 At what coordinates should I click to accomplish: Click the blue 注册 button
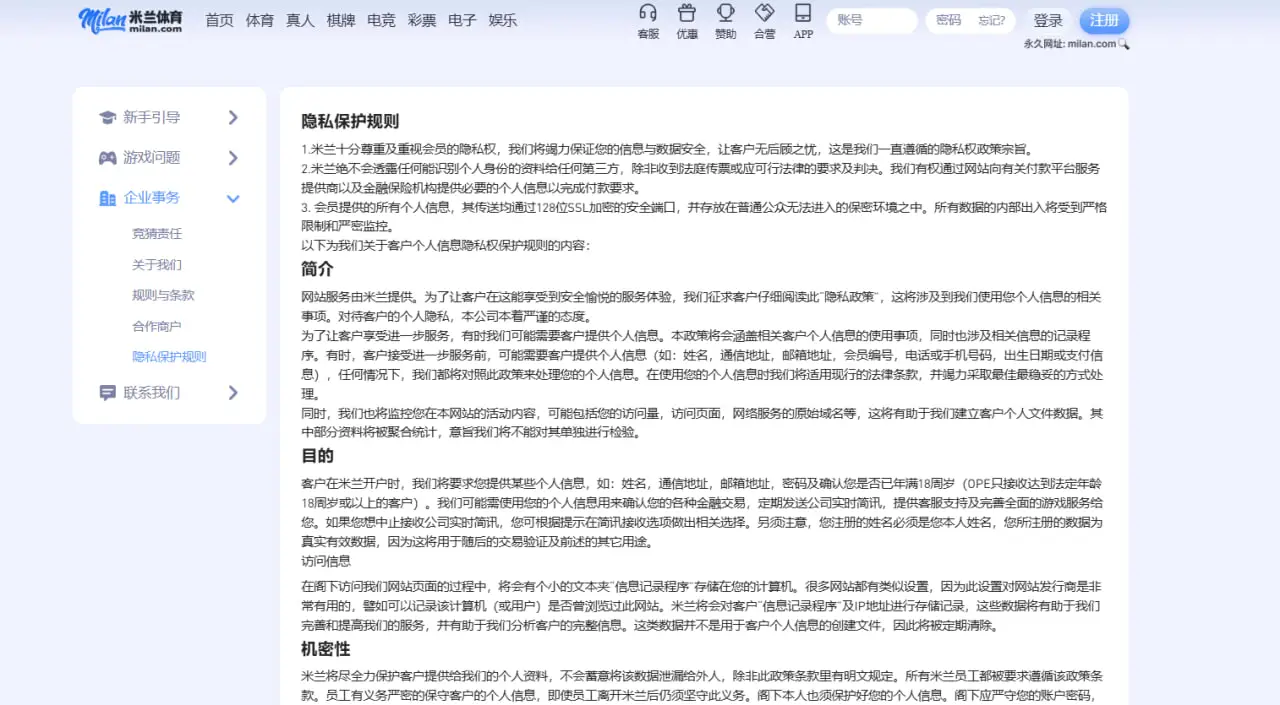pos(1104,20)
